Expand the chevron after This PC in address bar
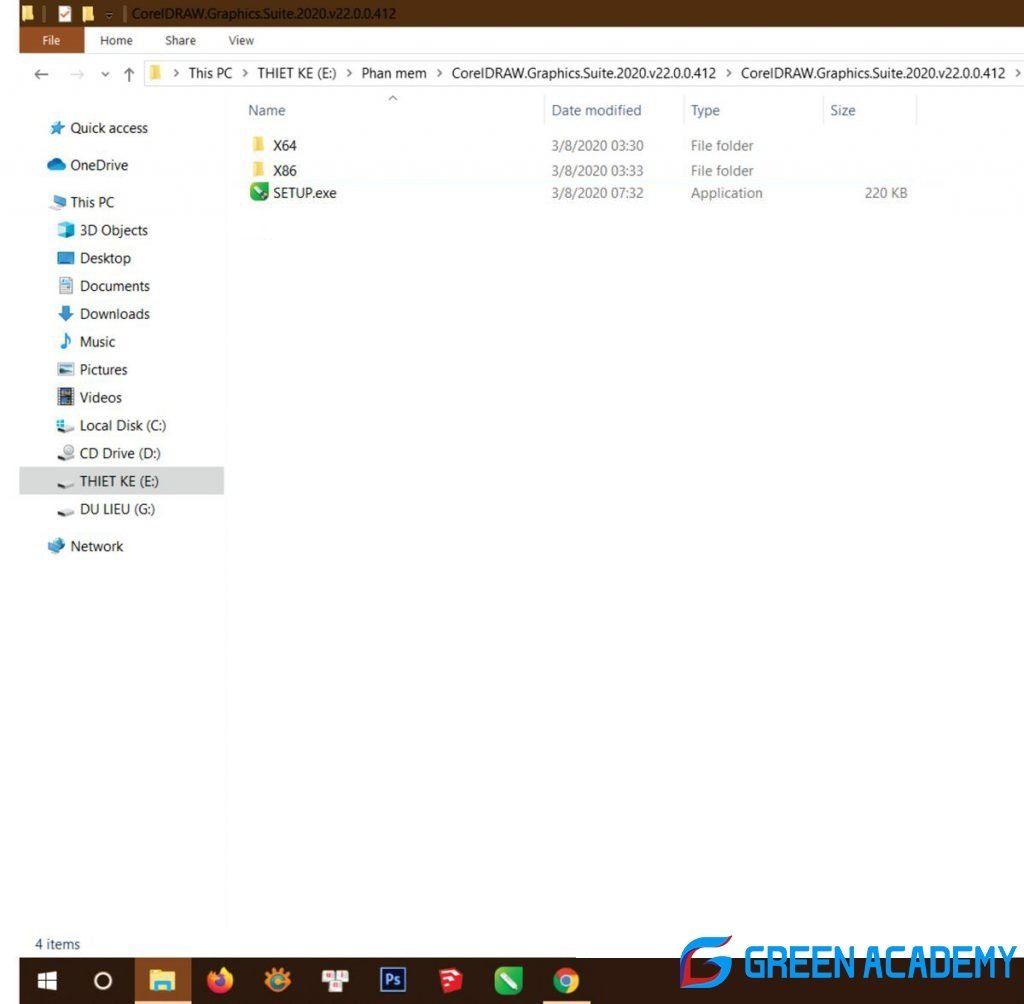The image size is (1024, 1004). 244,73
